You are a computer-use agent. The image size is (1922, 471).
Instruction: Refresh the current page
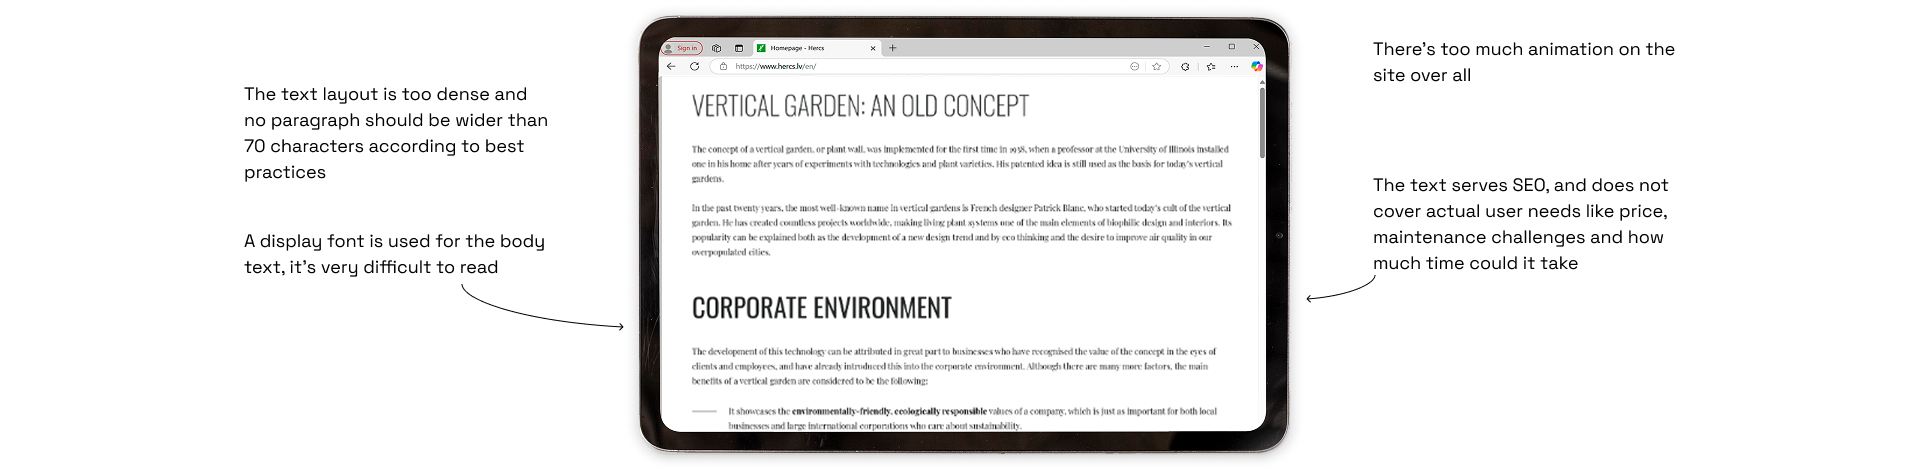(694, 66)
